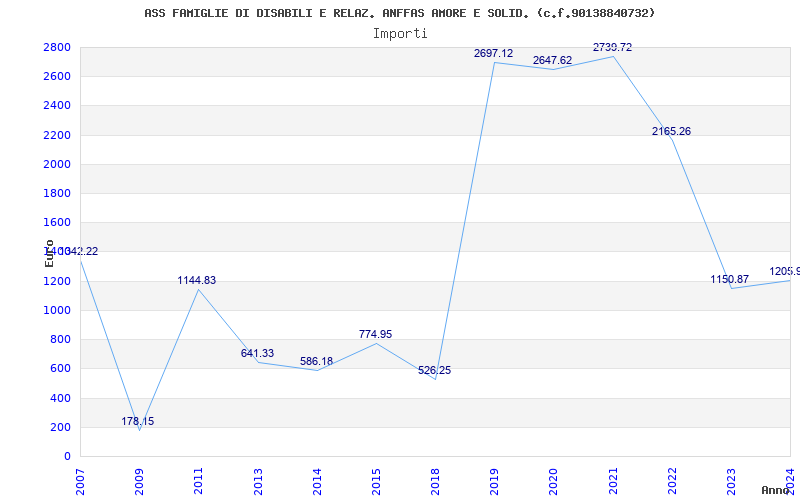
Task: Click the 774.95 data label
Action: point(376,334)
